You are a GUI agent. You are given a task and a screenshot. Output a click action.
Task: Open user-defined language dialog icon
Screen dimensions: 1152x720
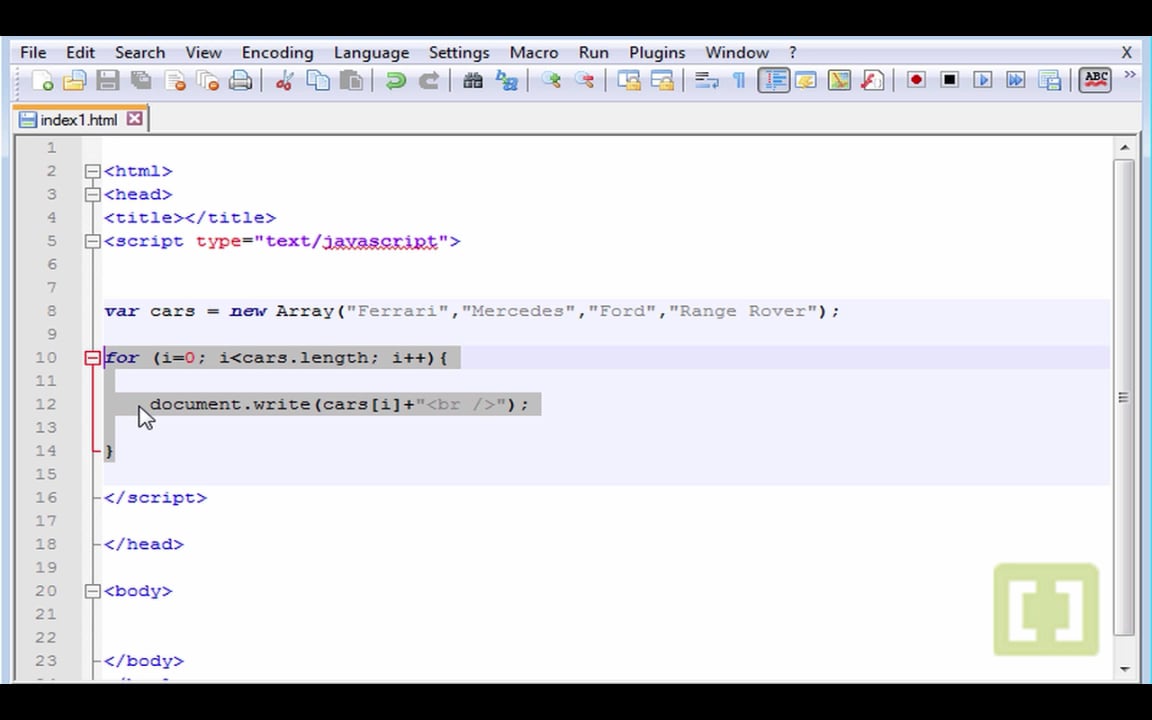(806, 80)
